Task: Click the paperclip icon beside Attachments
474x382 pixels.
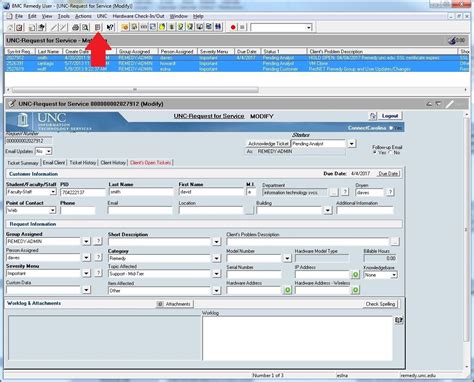Action: coord(160,304)
